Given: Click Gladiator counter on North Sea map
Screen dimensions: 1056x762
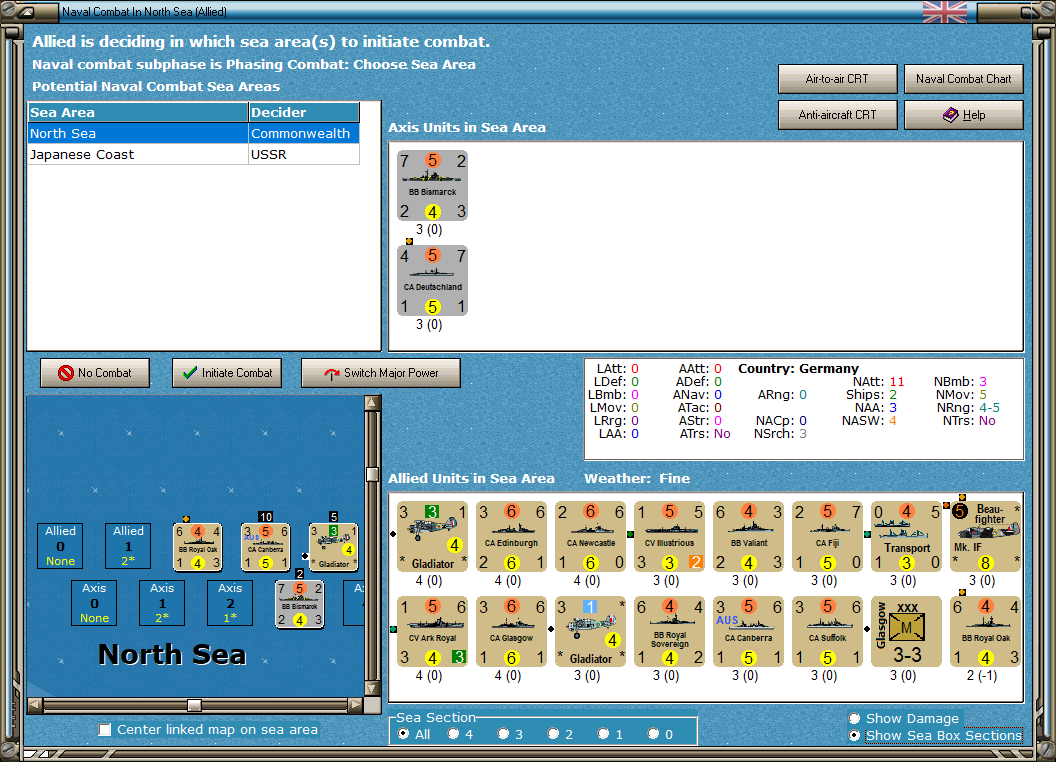Looking at the screenshot, I should click(x=333, y=547).
